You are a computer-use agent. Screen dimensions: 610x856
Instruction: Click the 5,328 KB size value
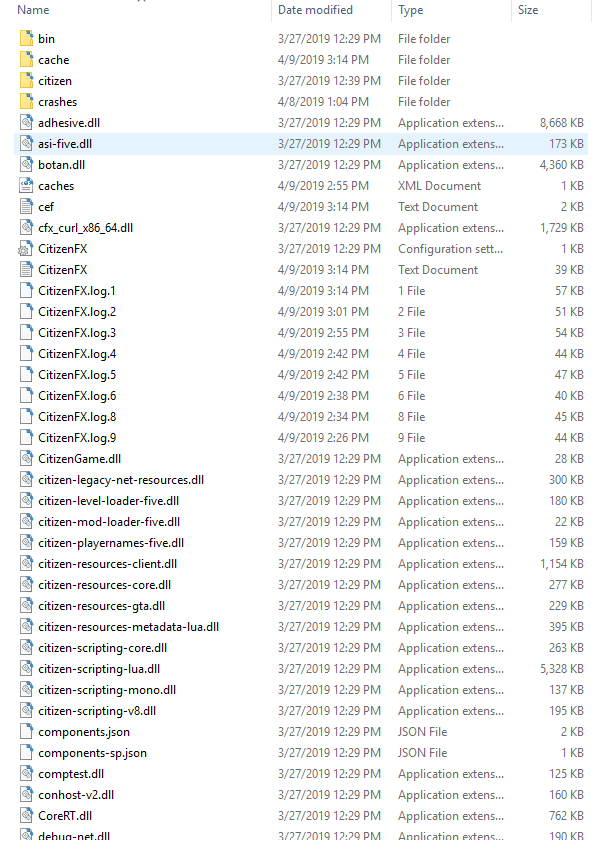click(x=561, y=669)
